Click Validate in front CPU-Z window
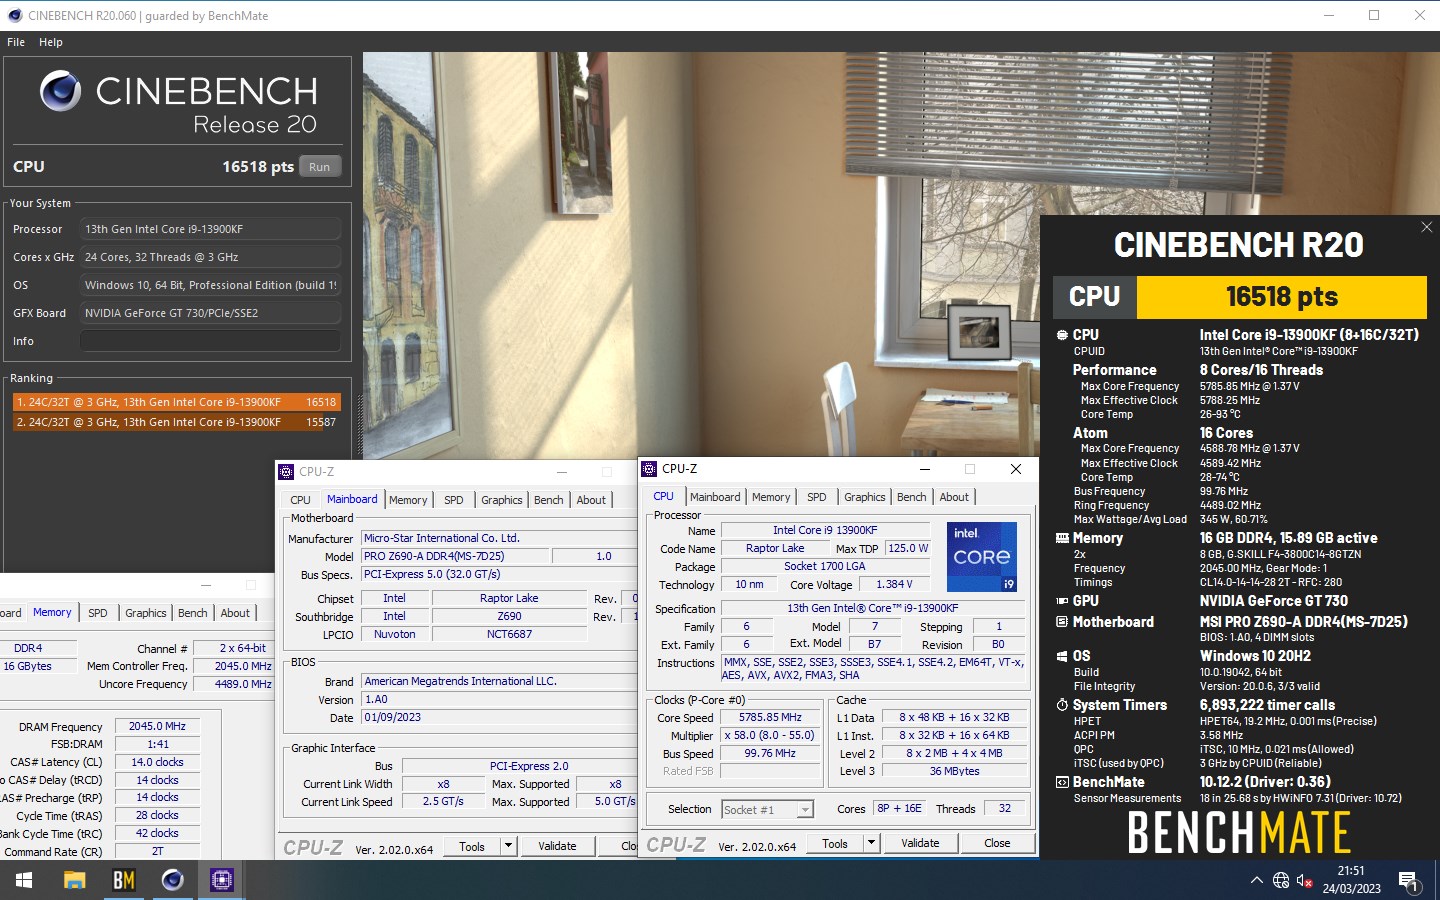The width and height of the screenshot is (1440, 900). [920, 843]
